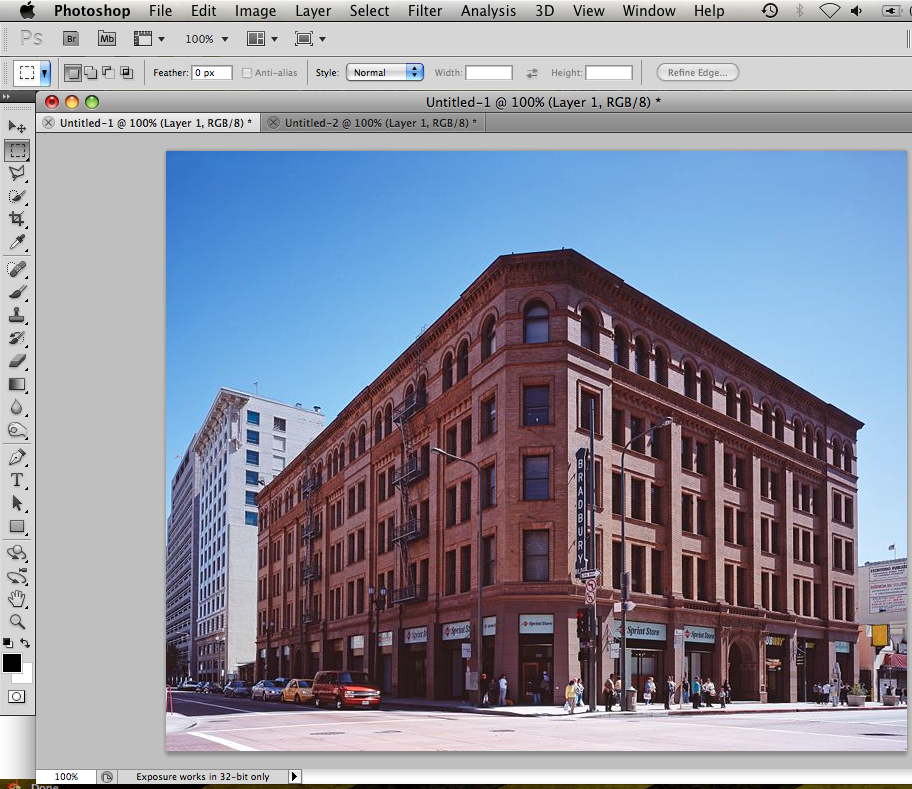Select the Clone Stamp tool
This screenshot has height=789, width=912.
coord(17,315)
